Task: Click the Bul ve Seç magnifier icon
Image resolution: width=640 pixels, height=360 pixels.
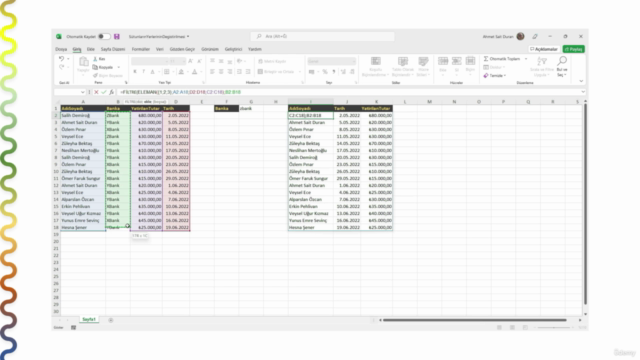Action: 562,61
